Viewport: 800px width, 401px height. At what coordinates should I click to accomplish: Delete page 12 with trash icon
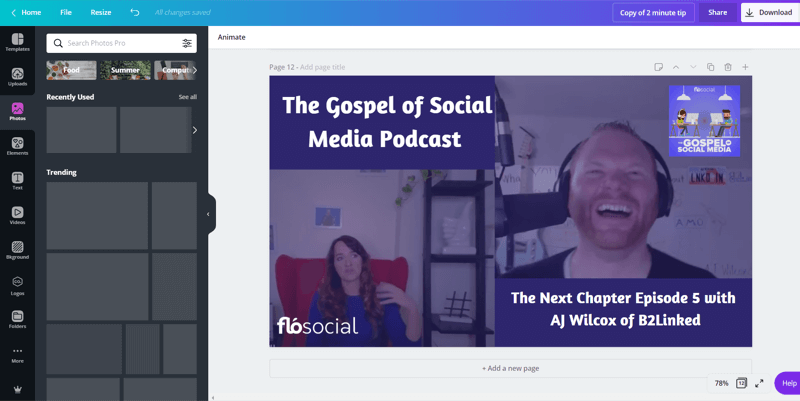click(728, 67)
